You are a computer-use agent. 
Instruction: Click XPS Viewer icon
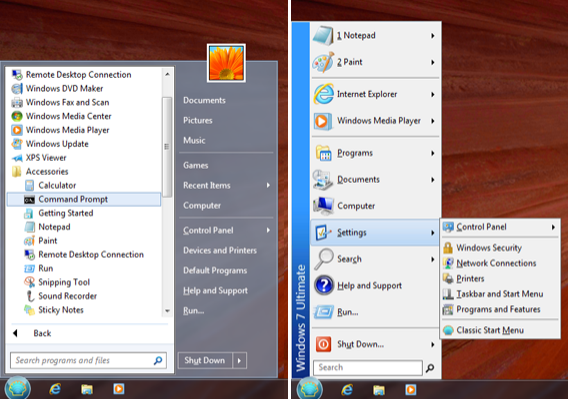point(17,158)
